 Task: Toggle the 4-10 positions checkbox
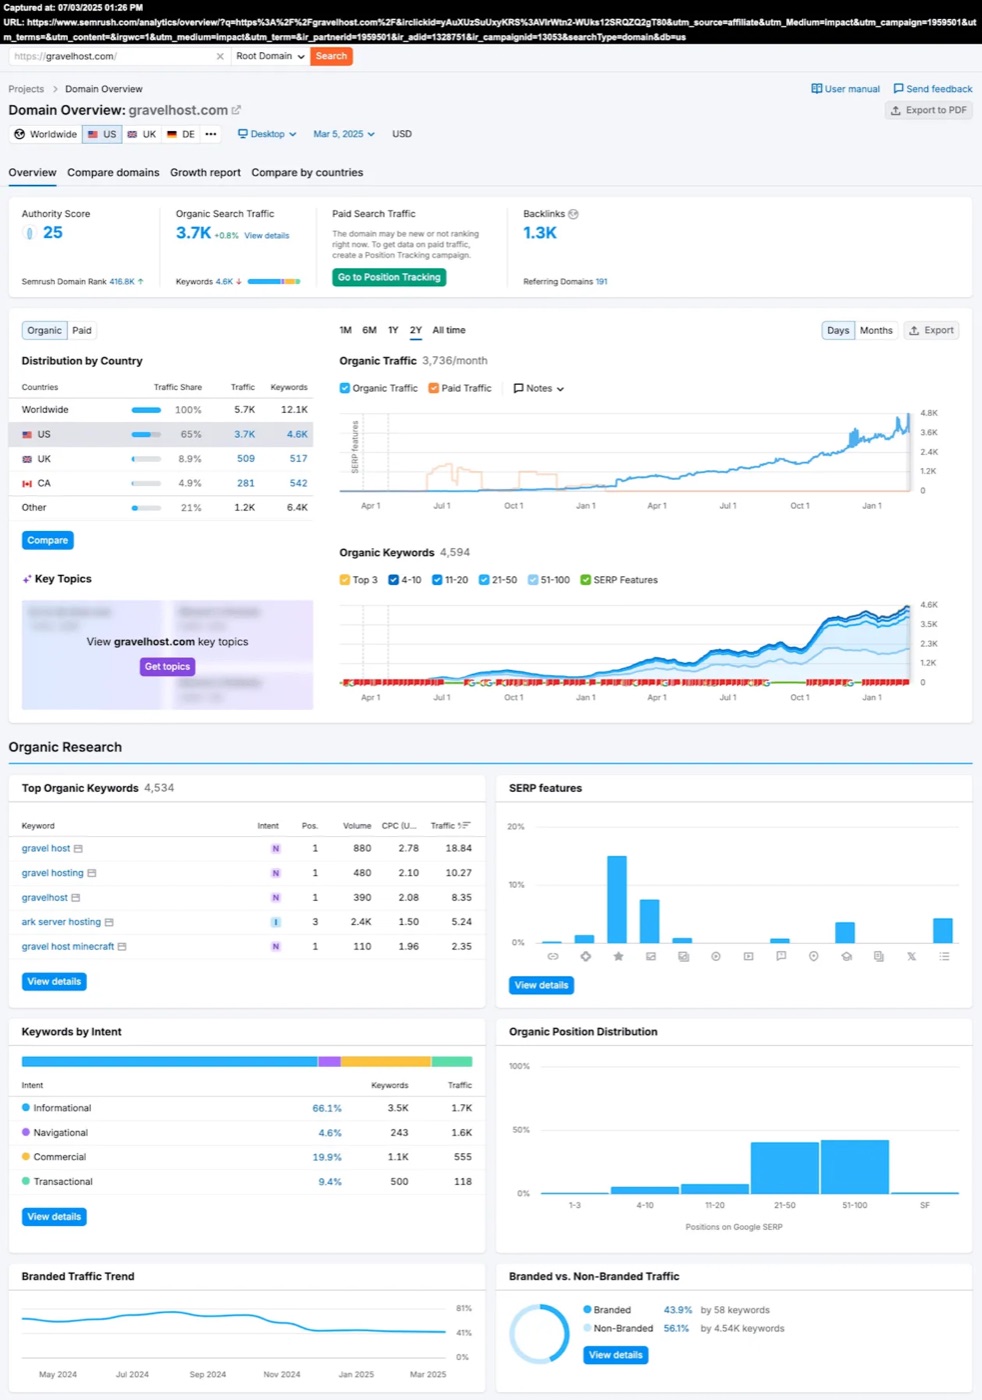pos(394,580)
